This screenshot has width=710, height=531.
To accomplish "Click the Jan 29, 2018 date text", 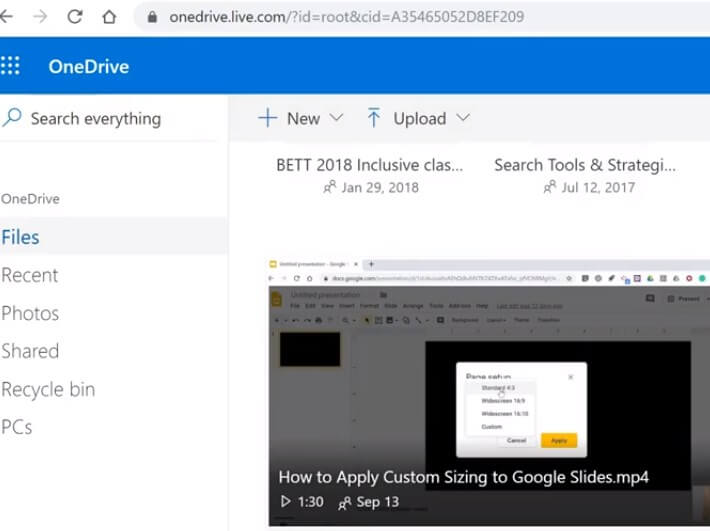I will 380,187.
